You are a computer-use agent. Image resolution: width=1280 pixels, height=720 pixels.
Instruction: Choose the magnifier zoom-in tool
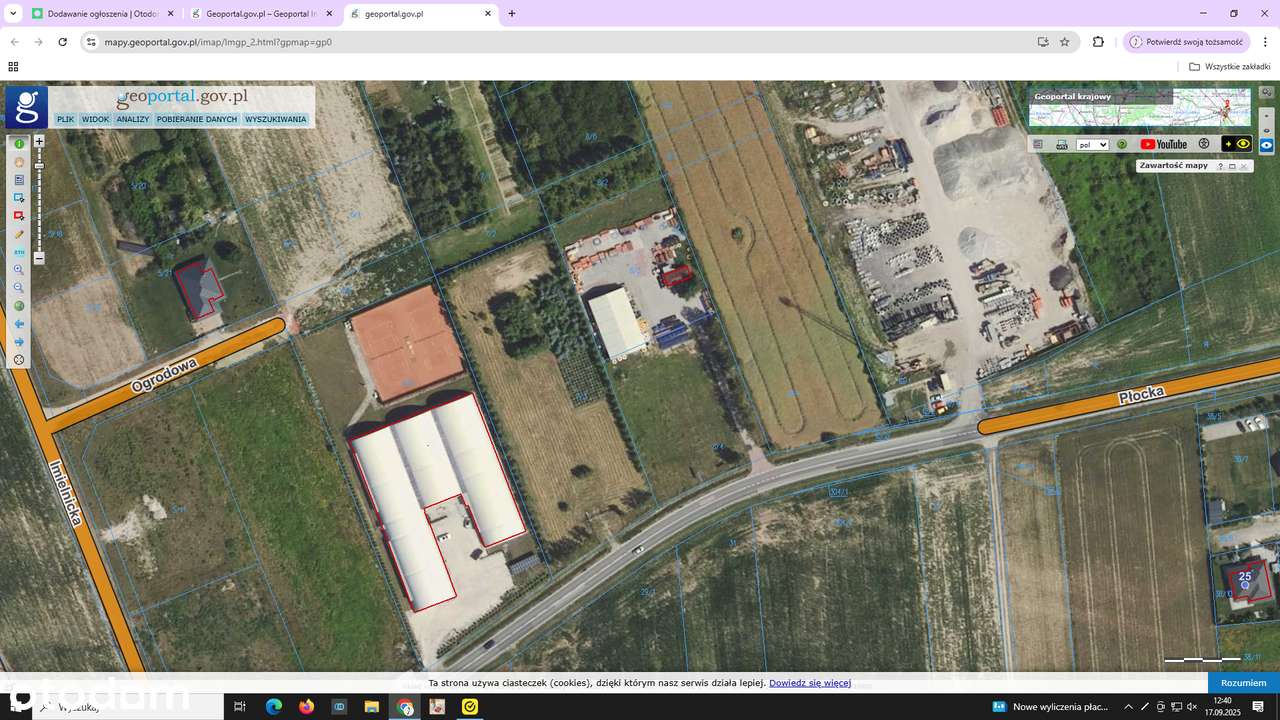[x=19, y=270]
